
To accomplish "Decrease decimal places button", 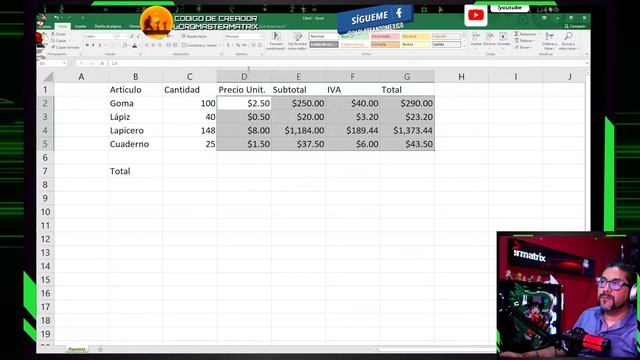I will 260,45.
